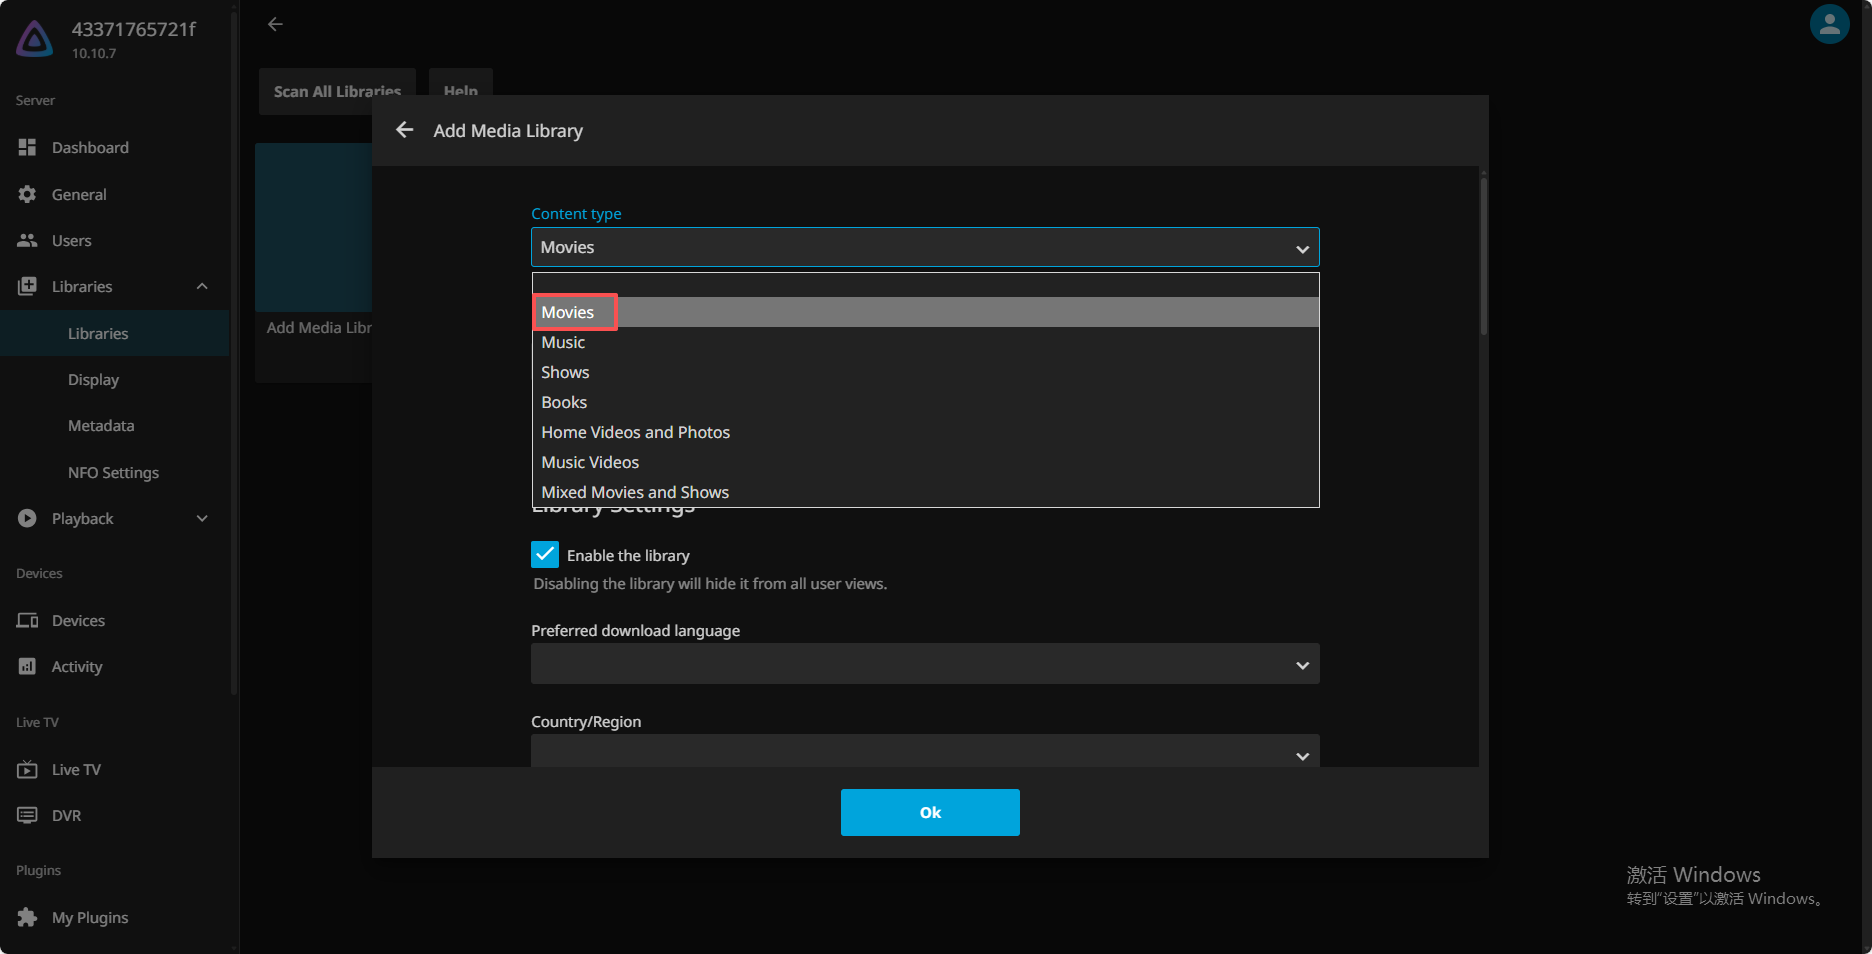The height and width of the screenshot is (954, 1872).
Task: Click the My Plugins puzzle icon
Action: pyautogui.click(x=27, y=917)
